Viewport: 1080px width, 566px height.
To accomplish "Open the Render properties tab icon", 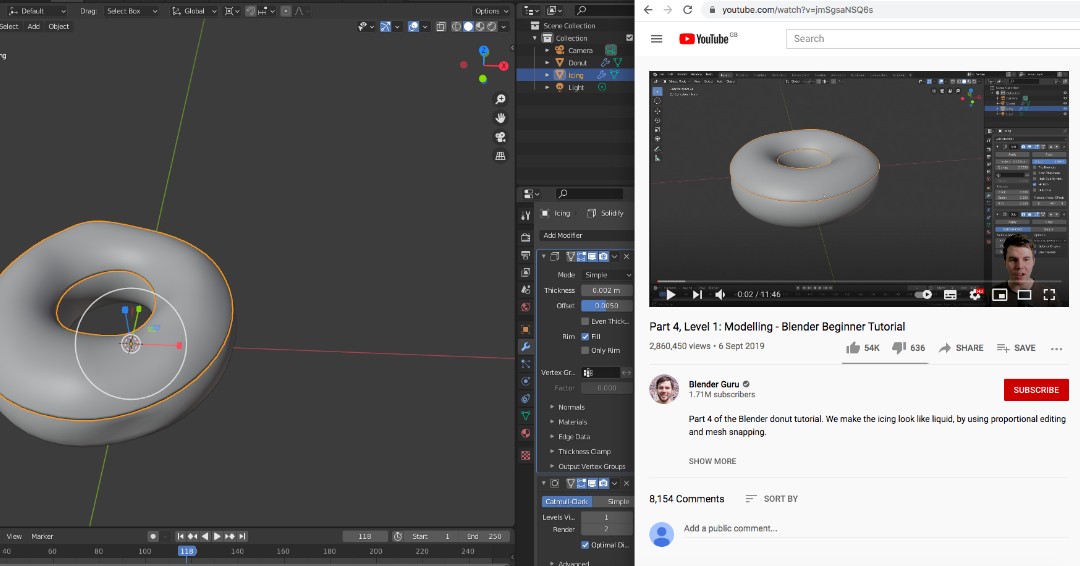I will (x=526, y=238).
